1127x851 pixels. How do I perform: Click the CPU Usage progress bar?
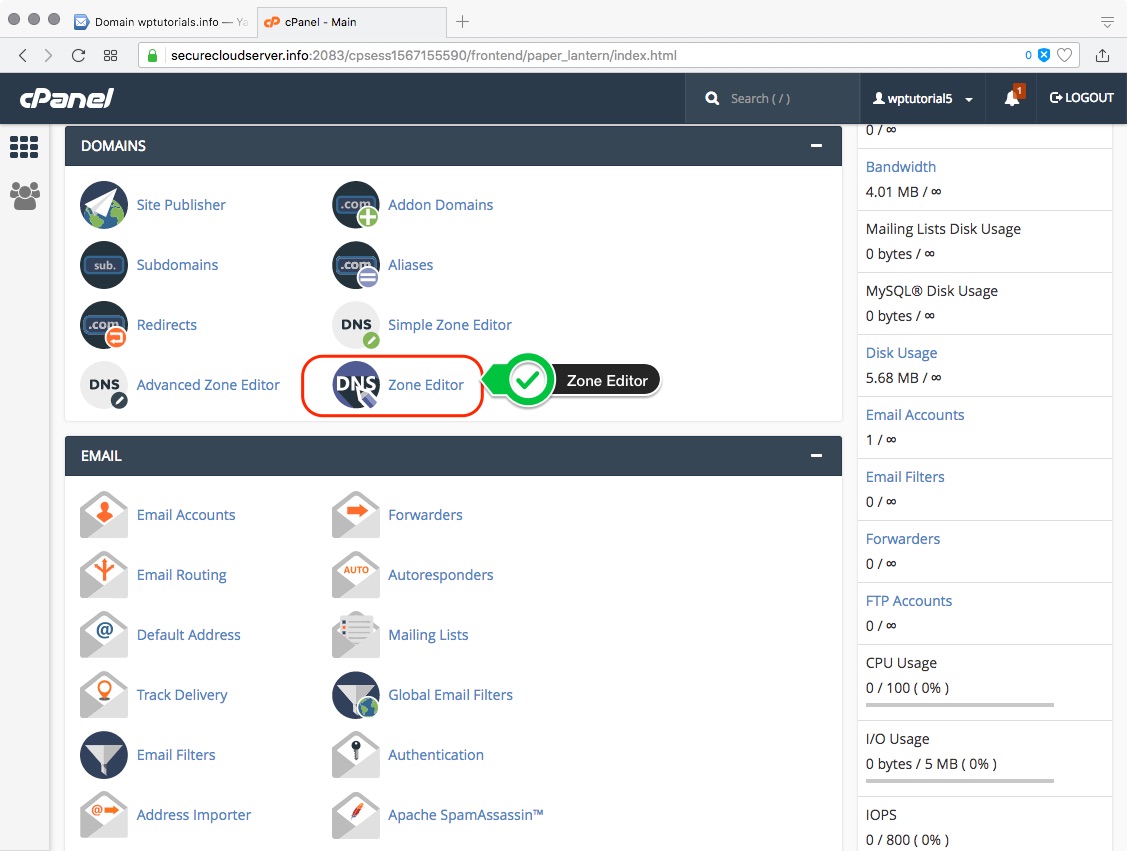tap(960, 705)
